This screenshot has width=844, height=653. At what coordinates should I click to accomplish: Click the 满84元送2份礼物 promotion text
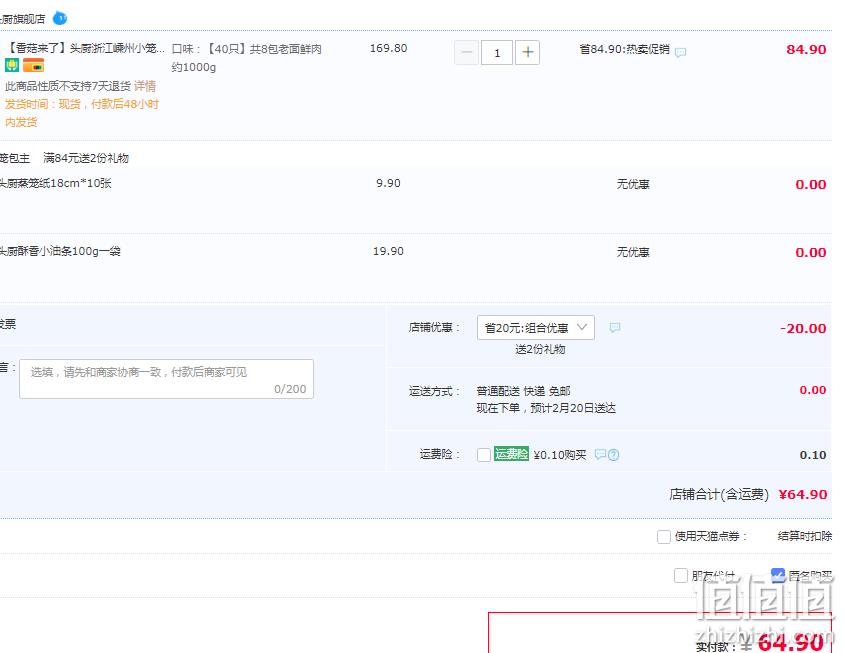click(x=86, y=158)
